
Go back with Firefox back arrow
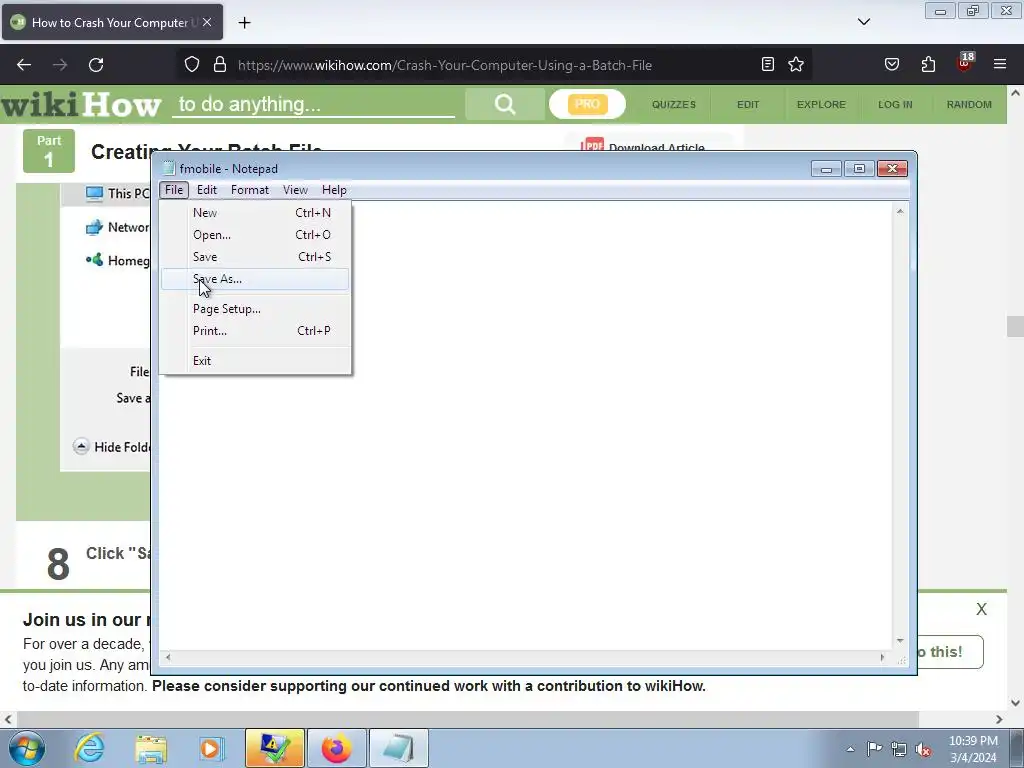[24, 65]
